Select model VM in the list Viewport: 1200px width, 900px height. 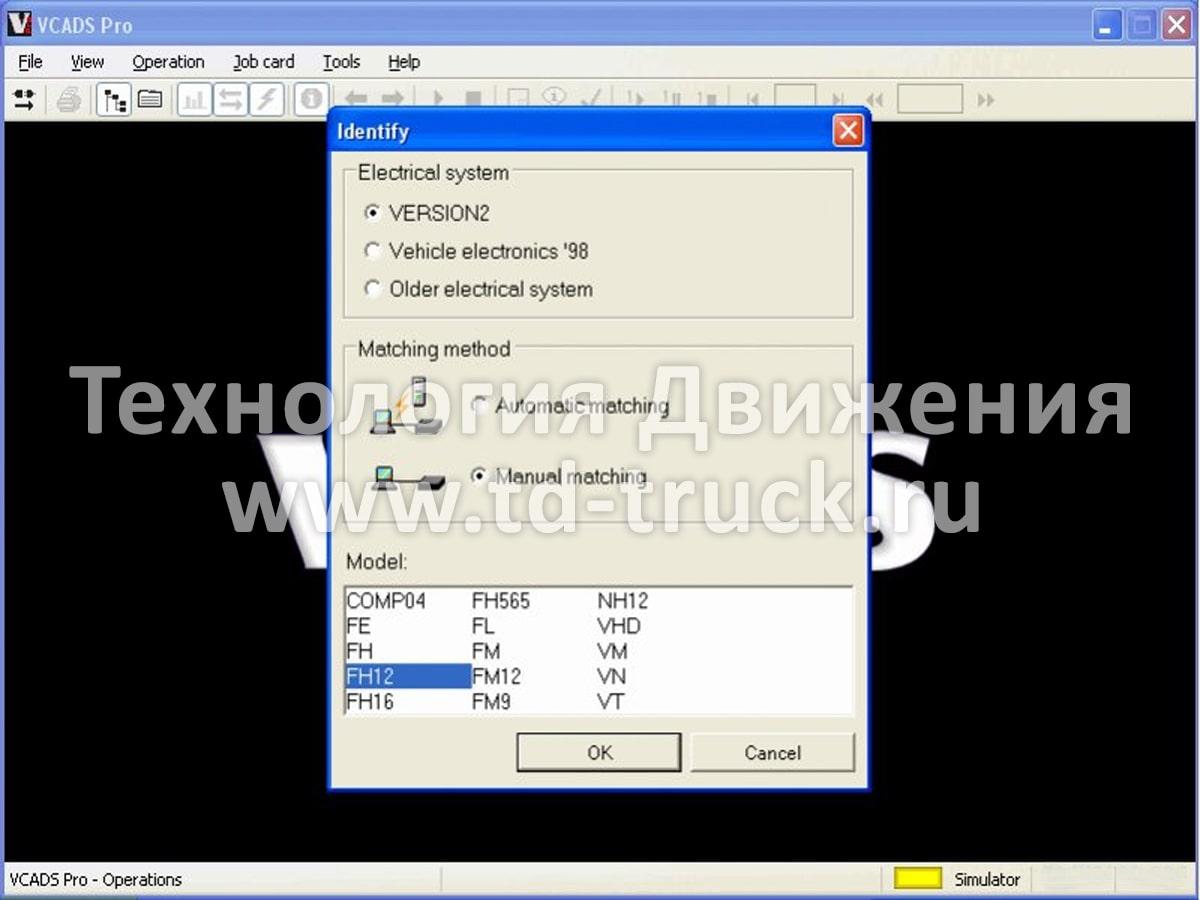tap(612, 651)
